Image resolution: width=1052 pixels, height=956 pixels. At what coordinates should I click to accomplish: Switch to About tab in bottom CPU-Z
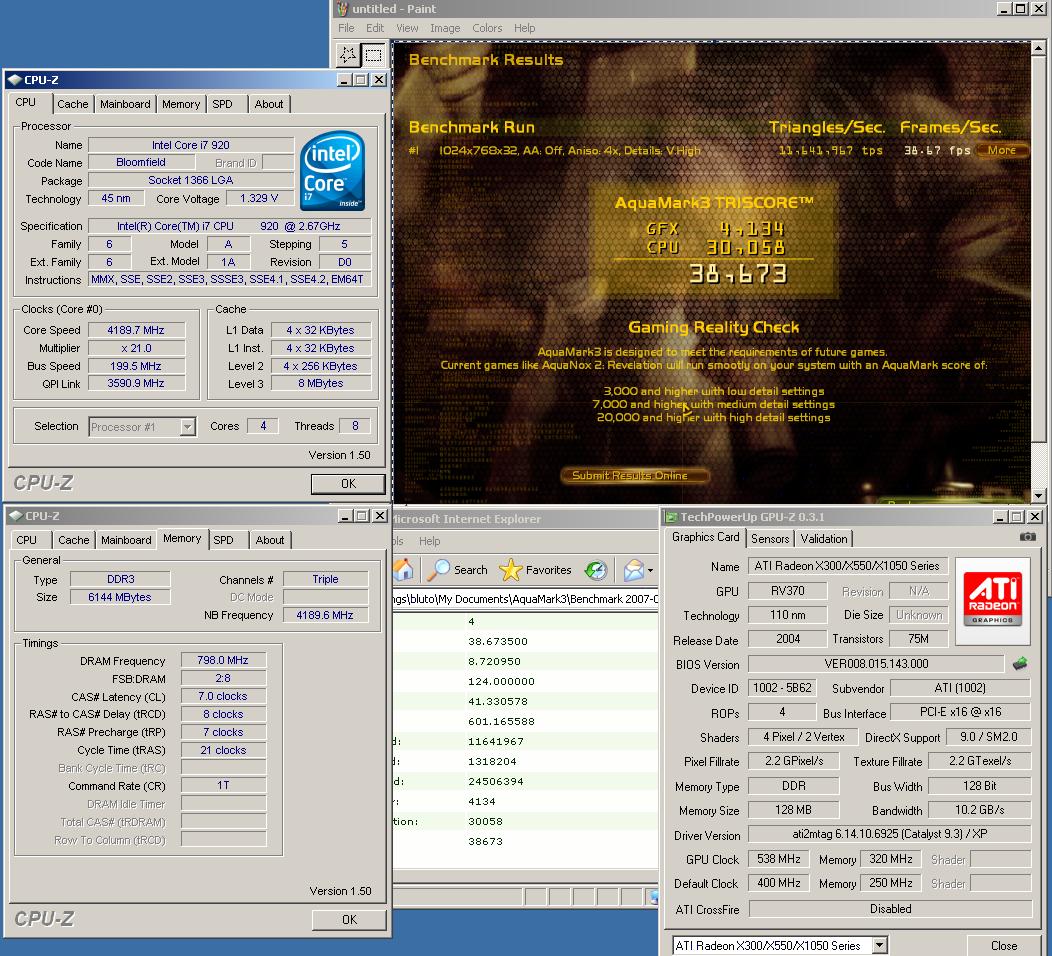coord(270,540)
